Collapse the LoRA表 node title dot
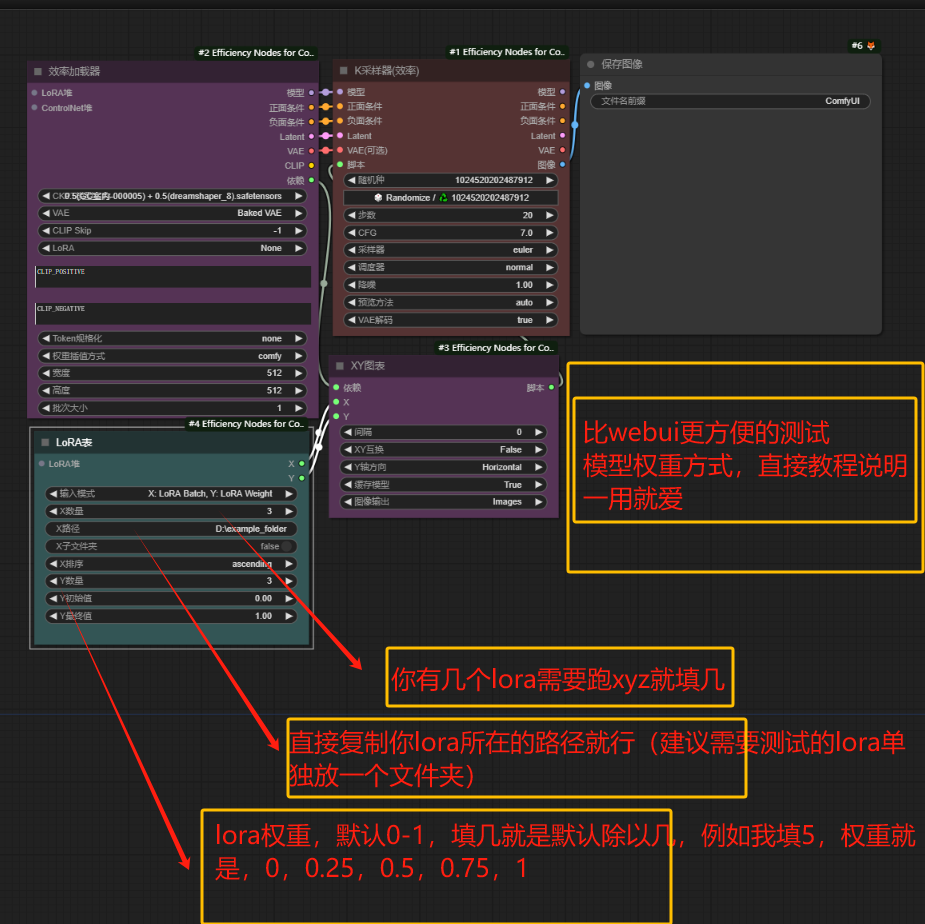 pos(45,442)
